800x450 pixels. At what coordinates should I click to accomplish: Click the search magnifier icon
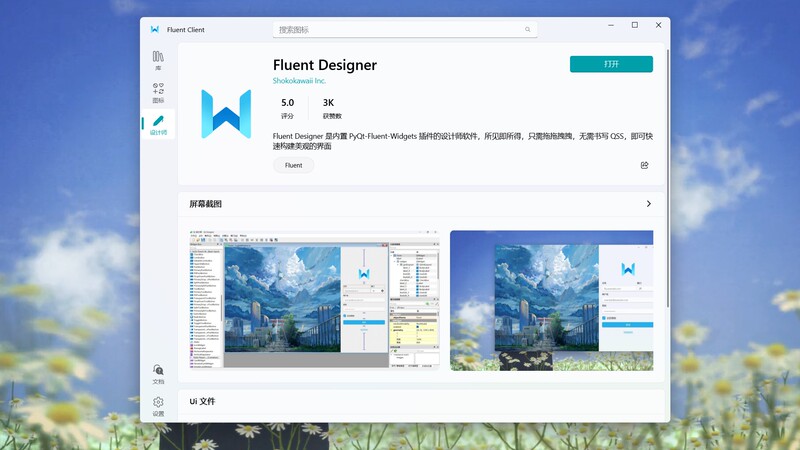(528, 30)
